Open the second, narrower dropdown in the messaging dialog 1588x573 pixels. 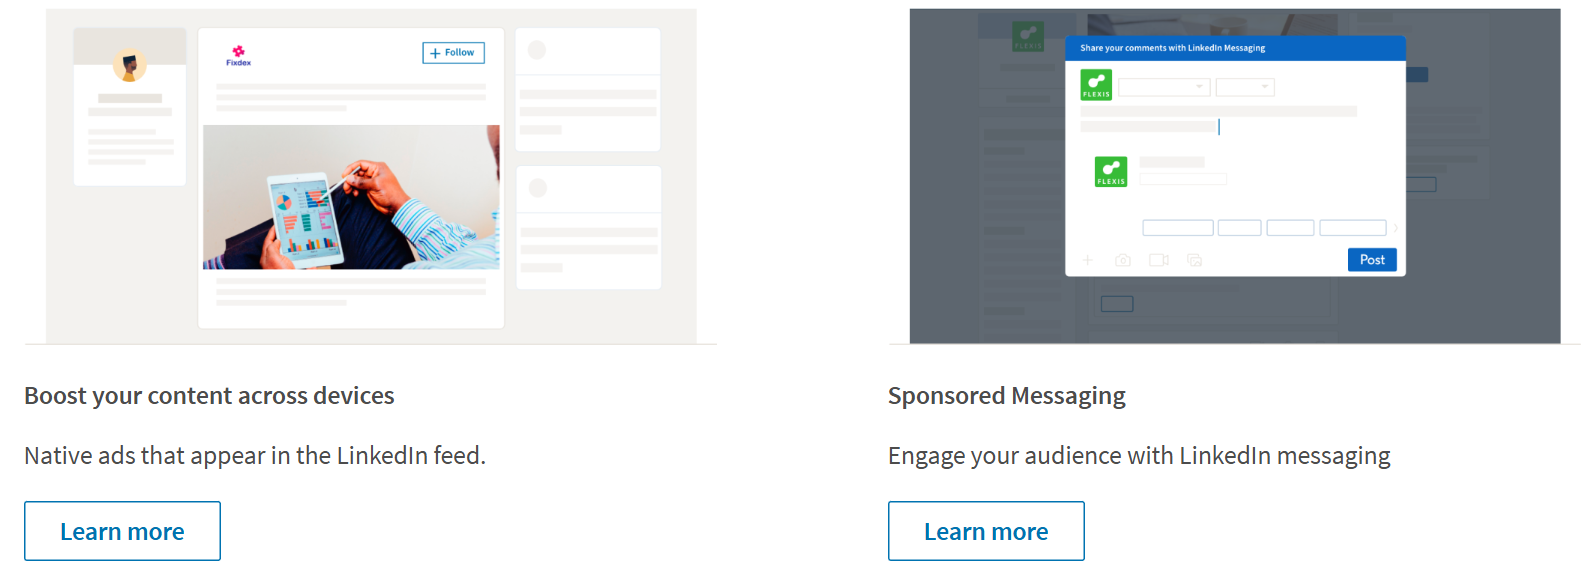coord(1245,87)
